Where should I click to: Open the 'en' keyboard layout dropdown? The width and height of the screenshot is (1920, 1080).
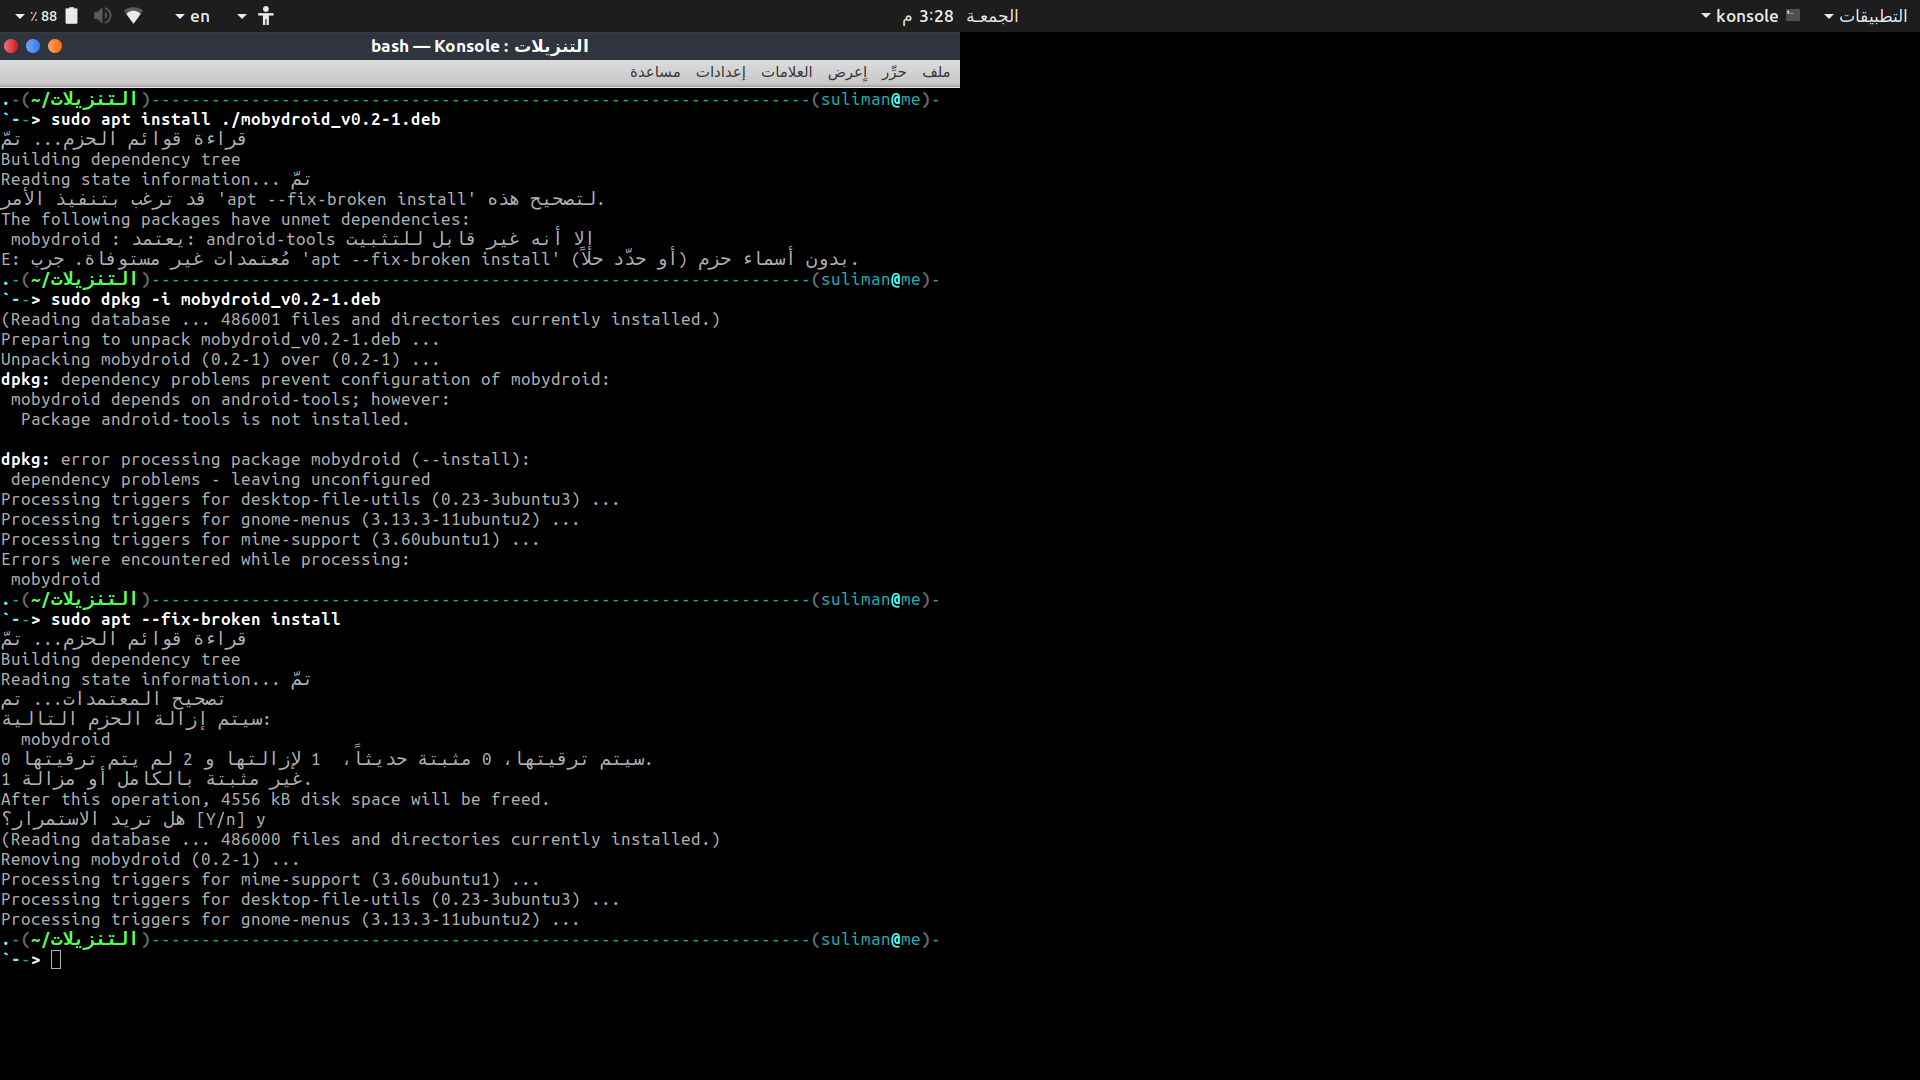[192, 16]
